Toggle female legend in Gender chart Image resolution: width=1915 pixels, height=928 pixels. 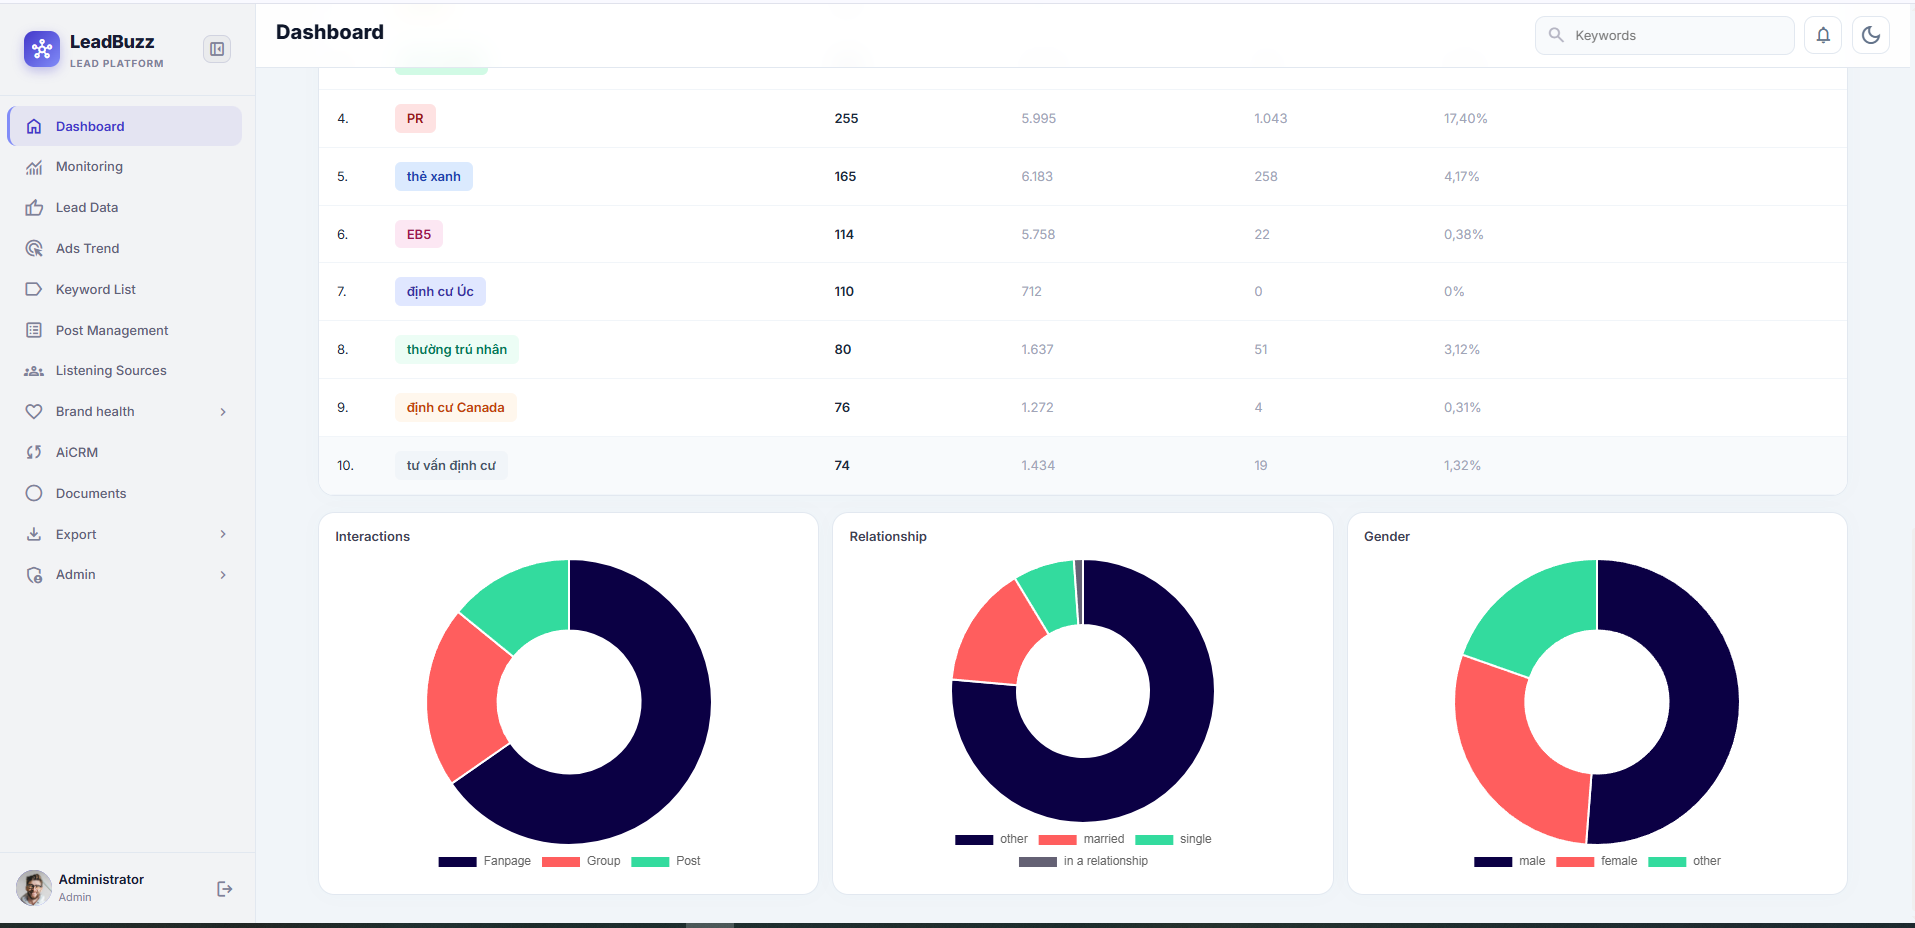[x=1597, y=861]
